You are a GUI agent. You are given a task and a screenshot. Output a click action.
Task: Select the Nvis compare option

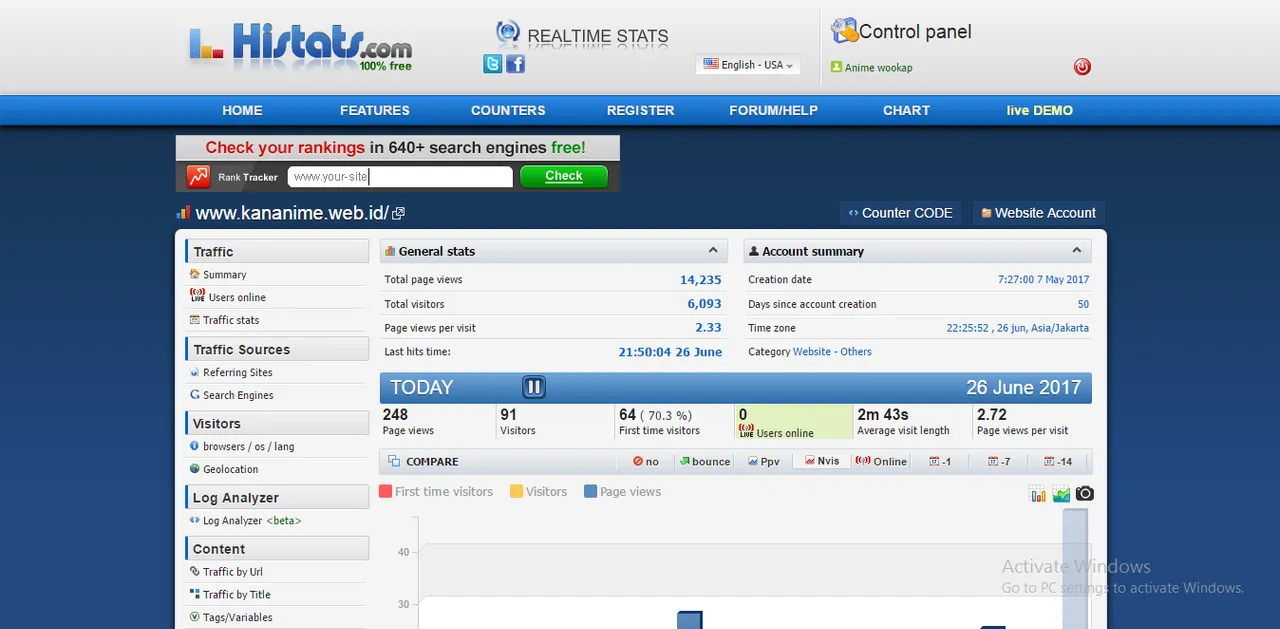(x=822, y=461)
